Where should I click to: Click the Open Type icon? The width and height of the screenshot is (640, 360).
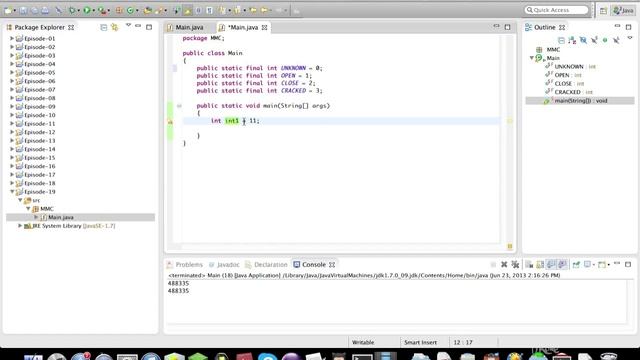coord(147,10)
